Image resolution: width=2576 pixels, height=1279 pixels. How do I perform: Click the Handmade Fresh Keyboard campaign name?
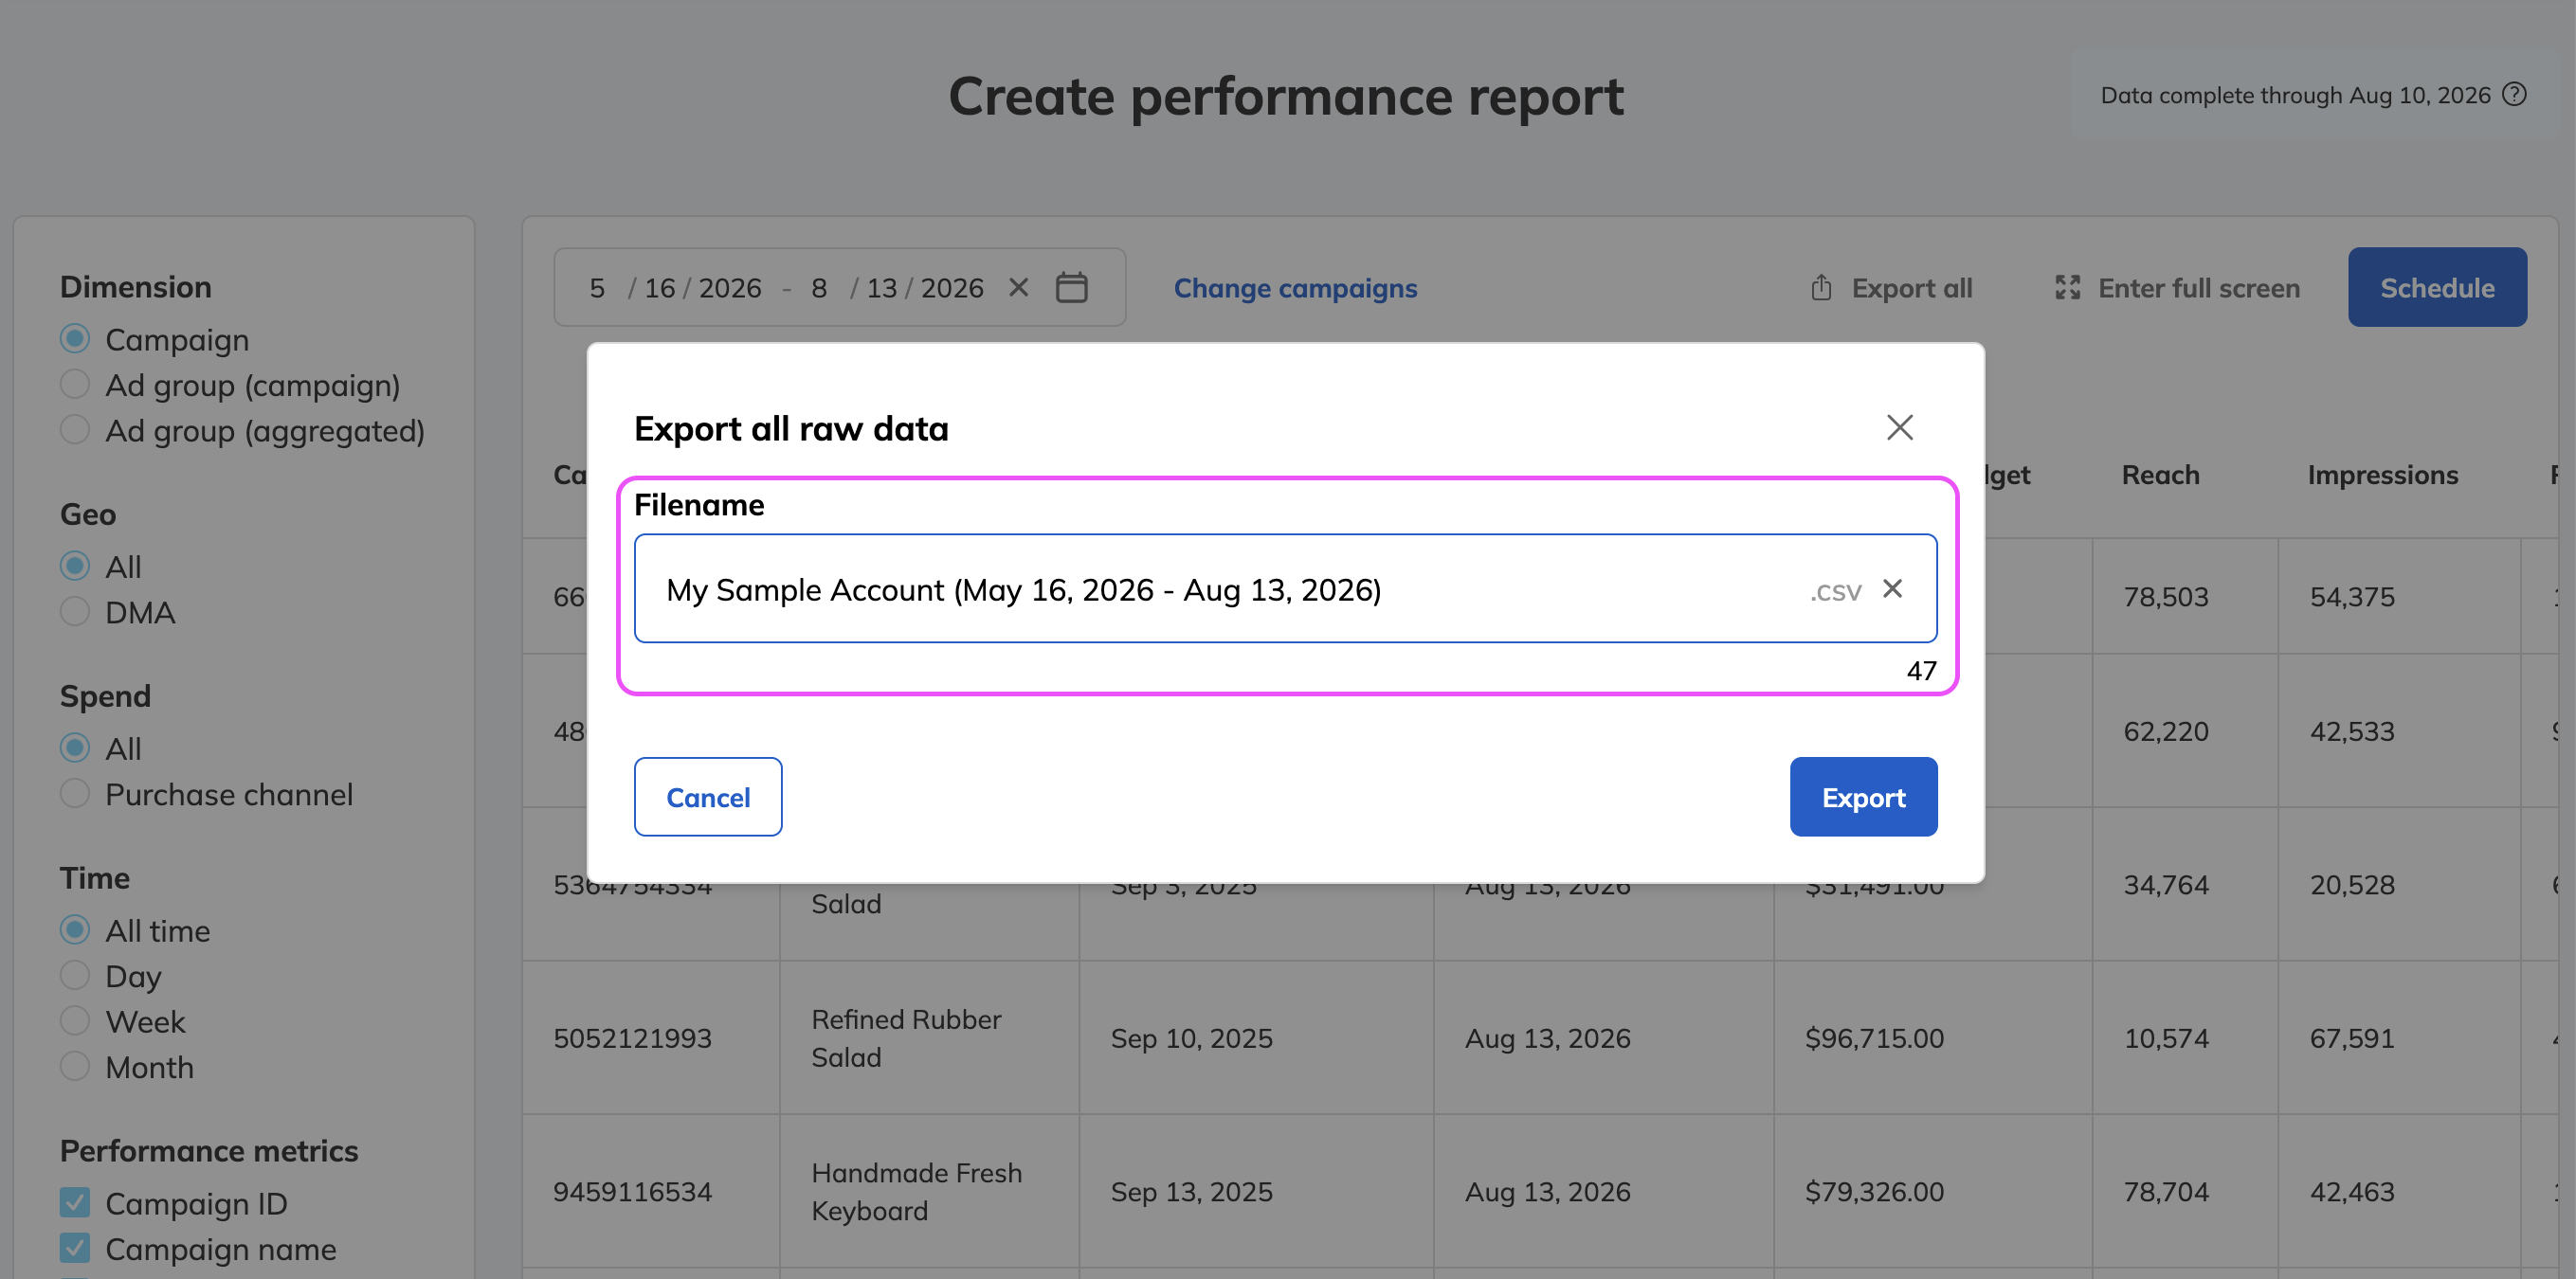tap(916, 1192)
